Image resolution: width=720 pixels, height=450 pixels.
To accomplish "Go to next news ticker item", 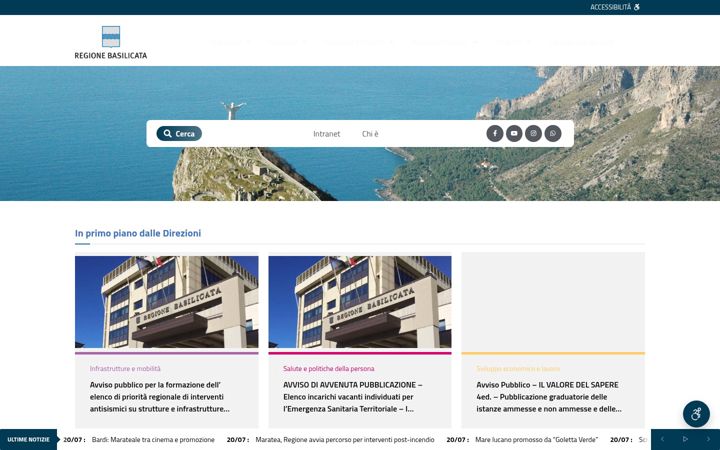I will tap(708, 439).
